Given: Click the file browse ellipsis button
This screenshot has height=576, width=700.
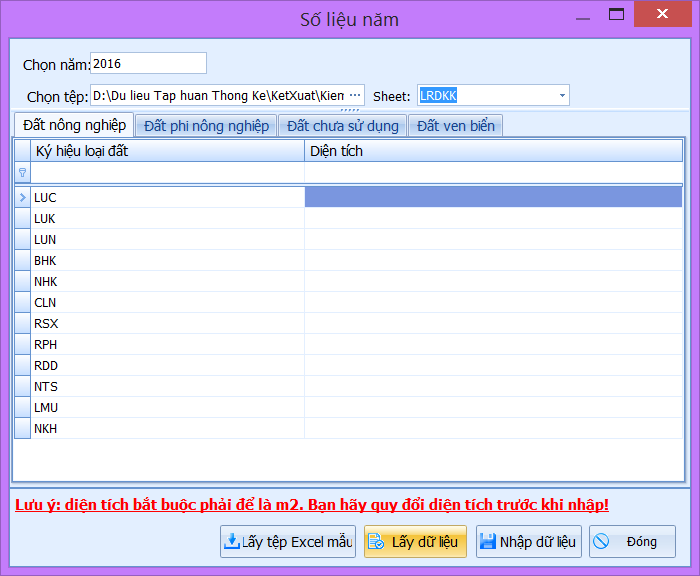Looking at the screenshot, I should [x=354, y=96].
